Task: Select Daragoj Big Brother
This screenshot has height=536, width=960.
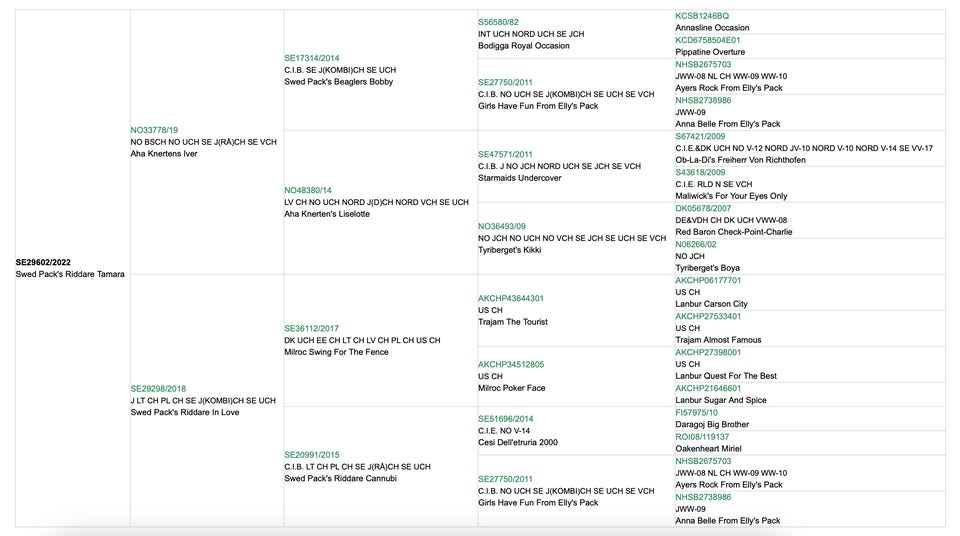Action: coord(713,425)
